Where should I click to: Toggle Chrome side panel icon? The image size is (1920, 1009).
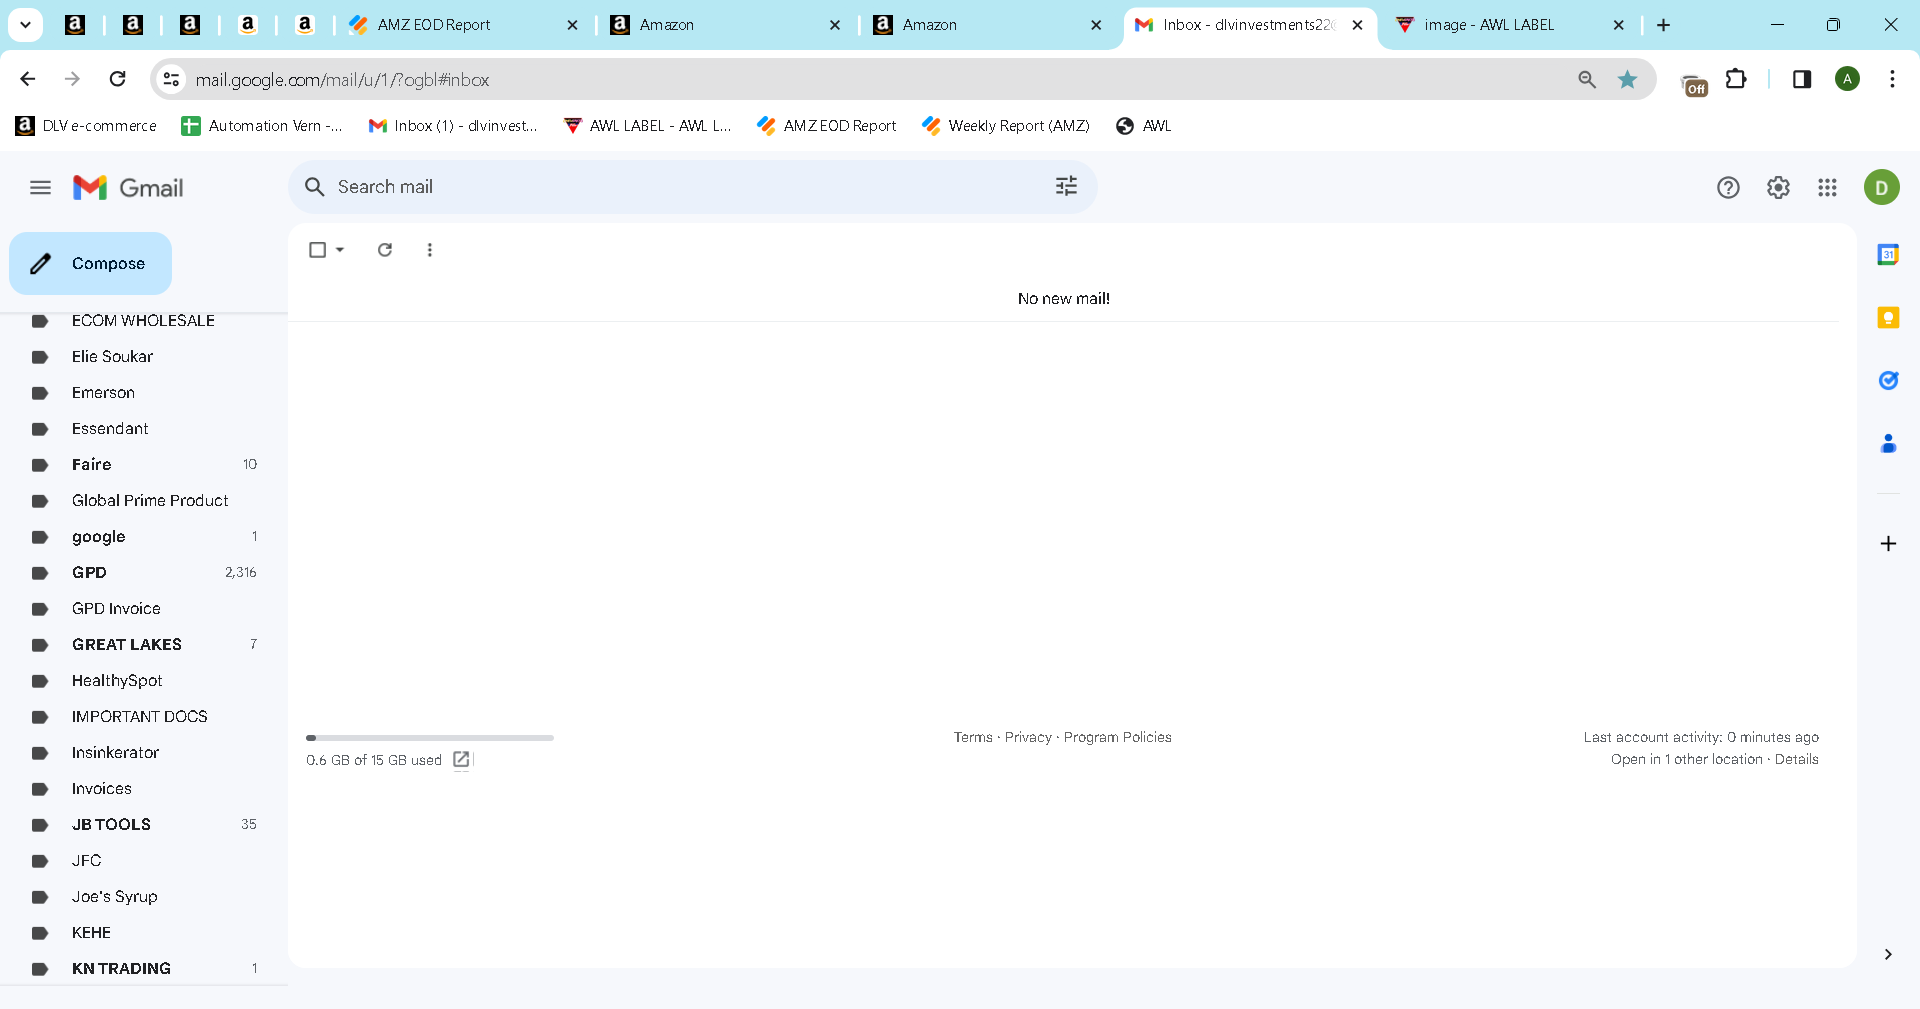pyautogui.click(x=1802, y=79)
